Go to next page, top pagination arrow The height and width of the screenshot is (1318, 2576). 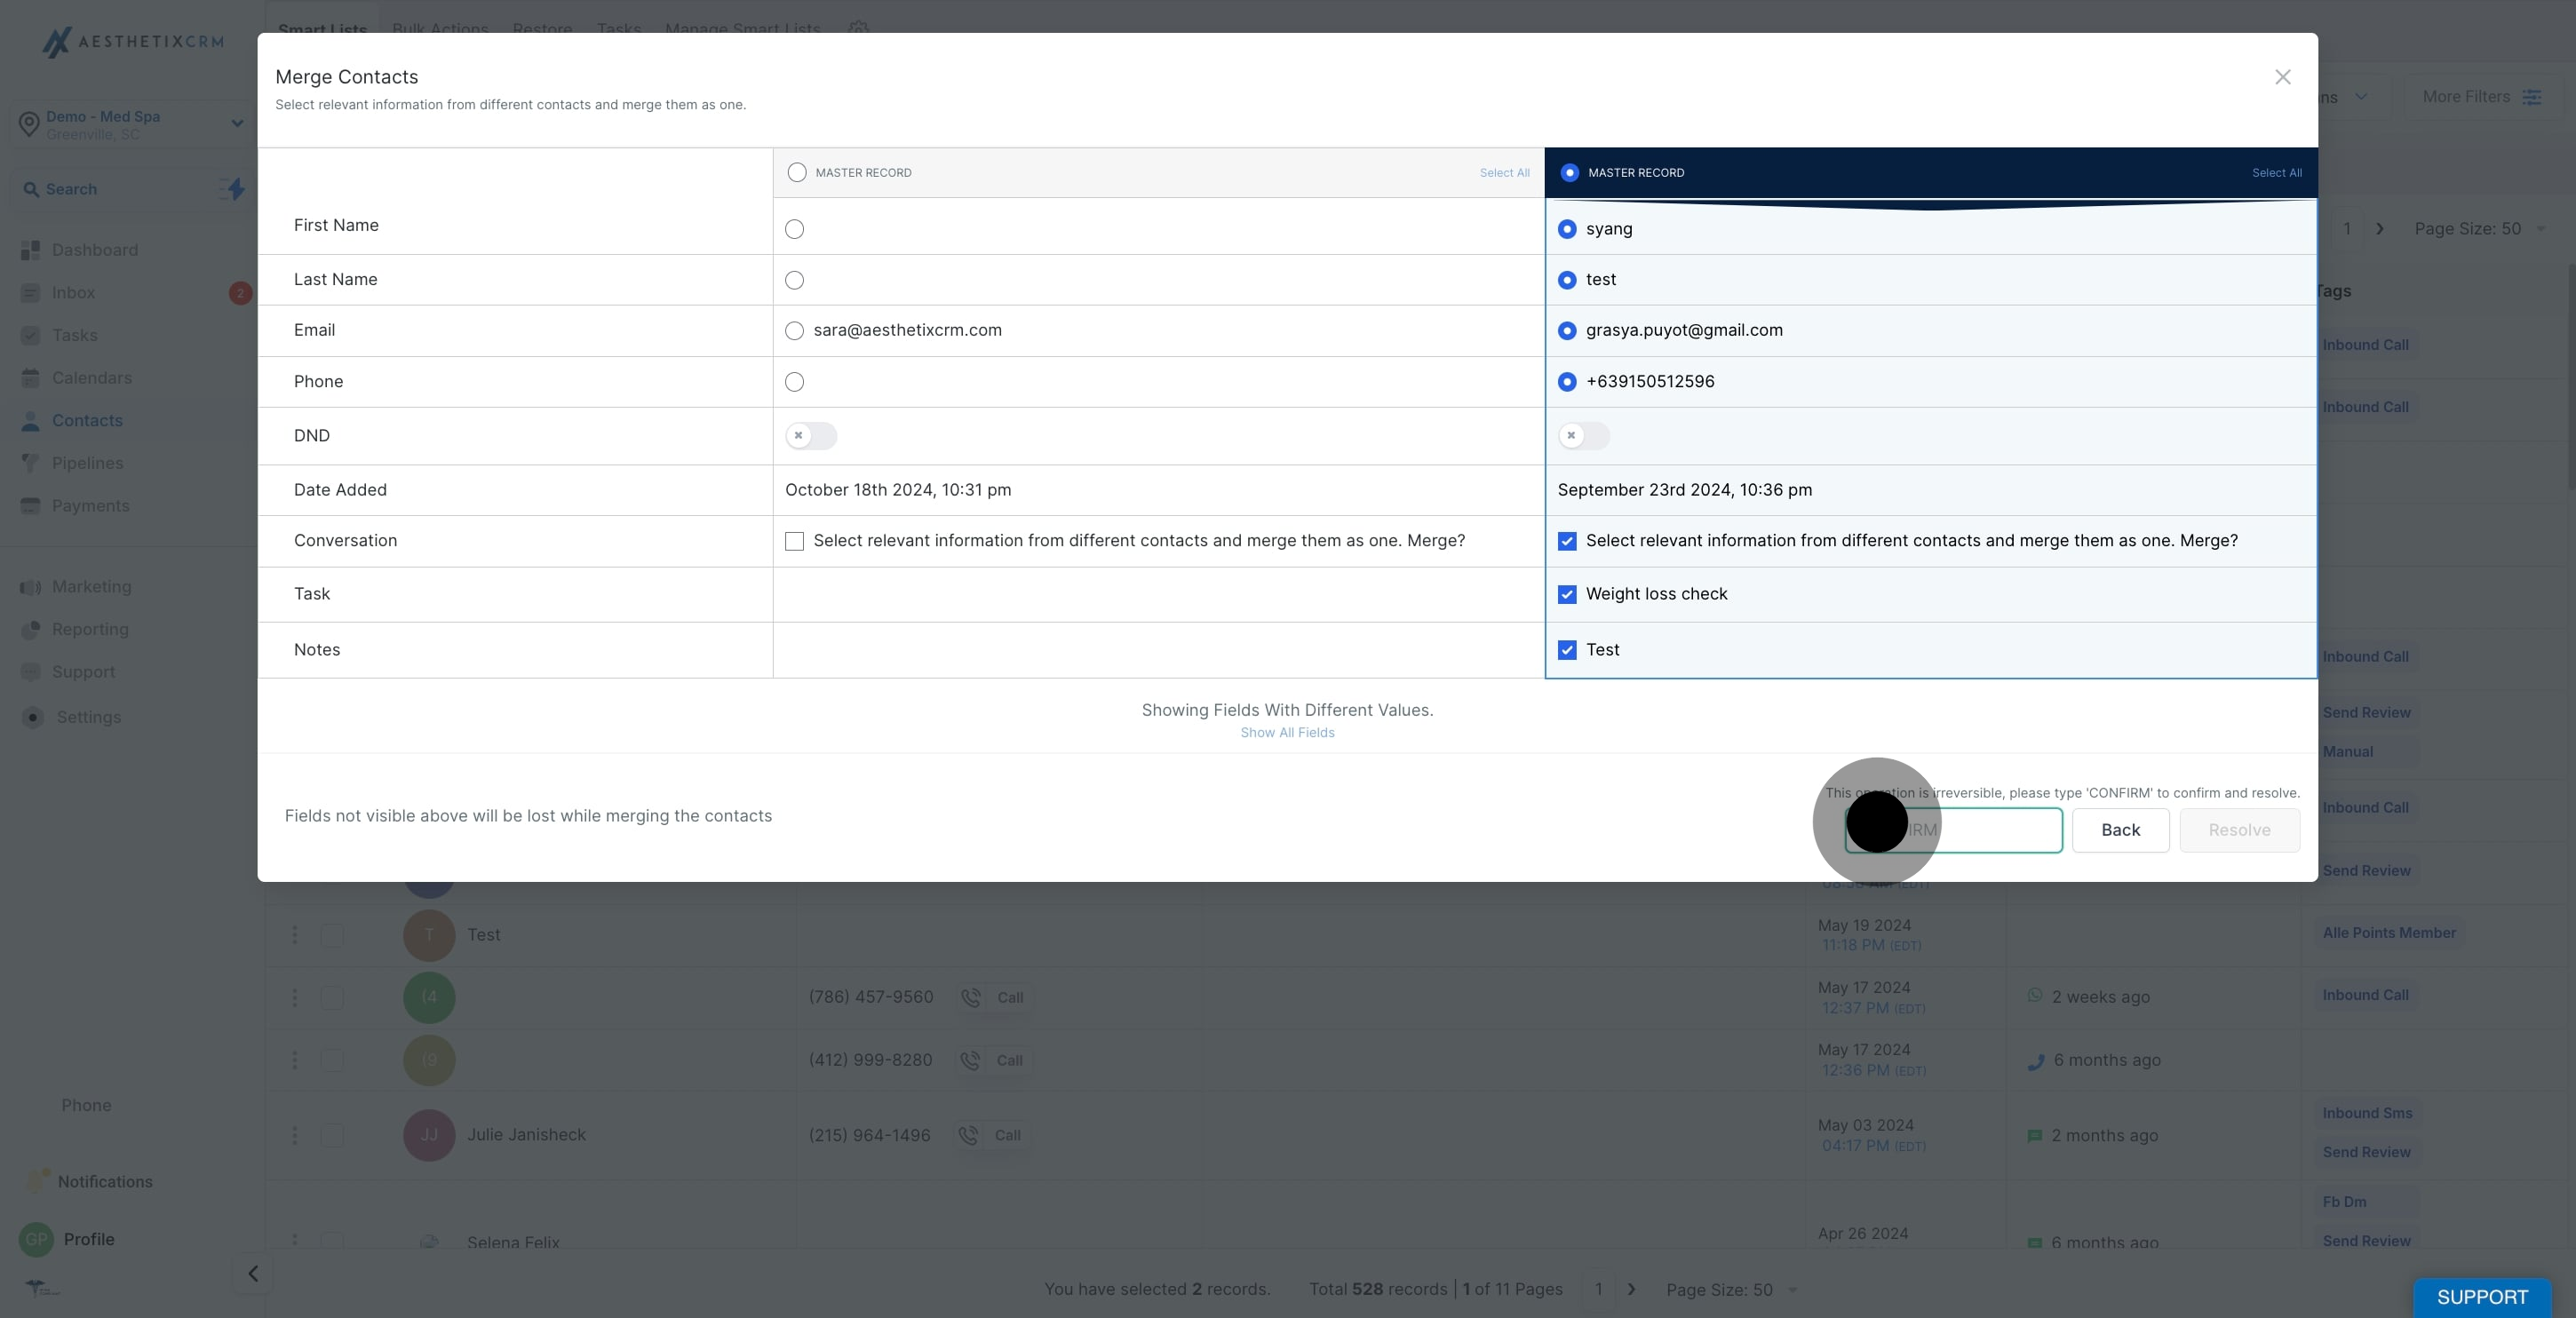point(2380,229)
